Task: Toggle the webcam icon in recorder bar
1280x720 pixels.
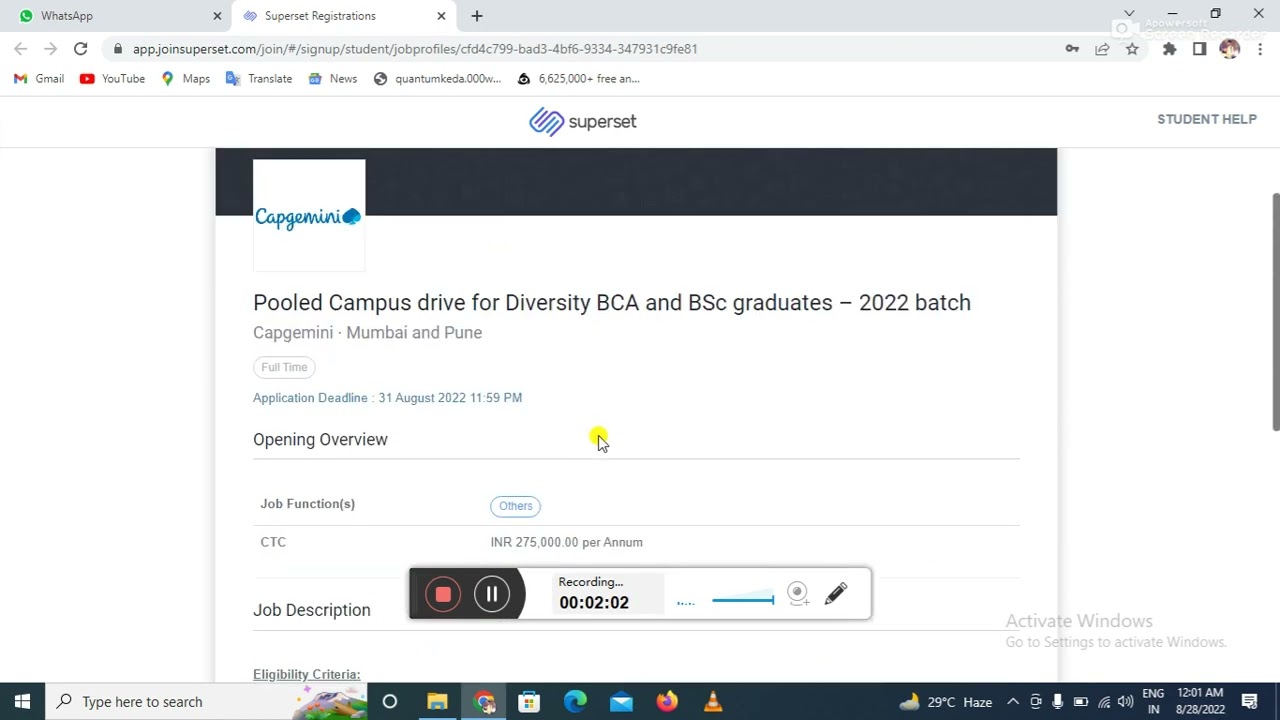Action: 797,594
